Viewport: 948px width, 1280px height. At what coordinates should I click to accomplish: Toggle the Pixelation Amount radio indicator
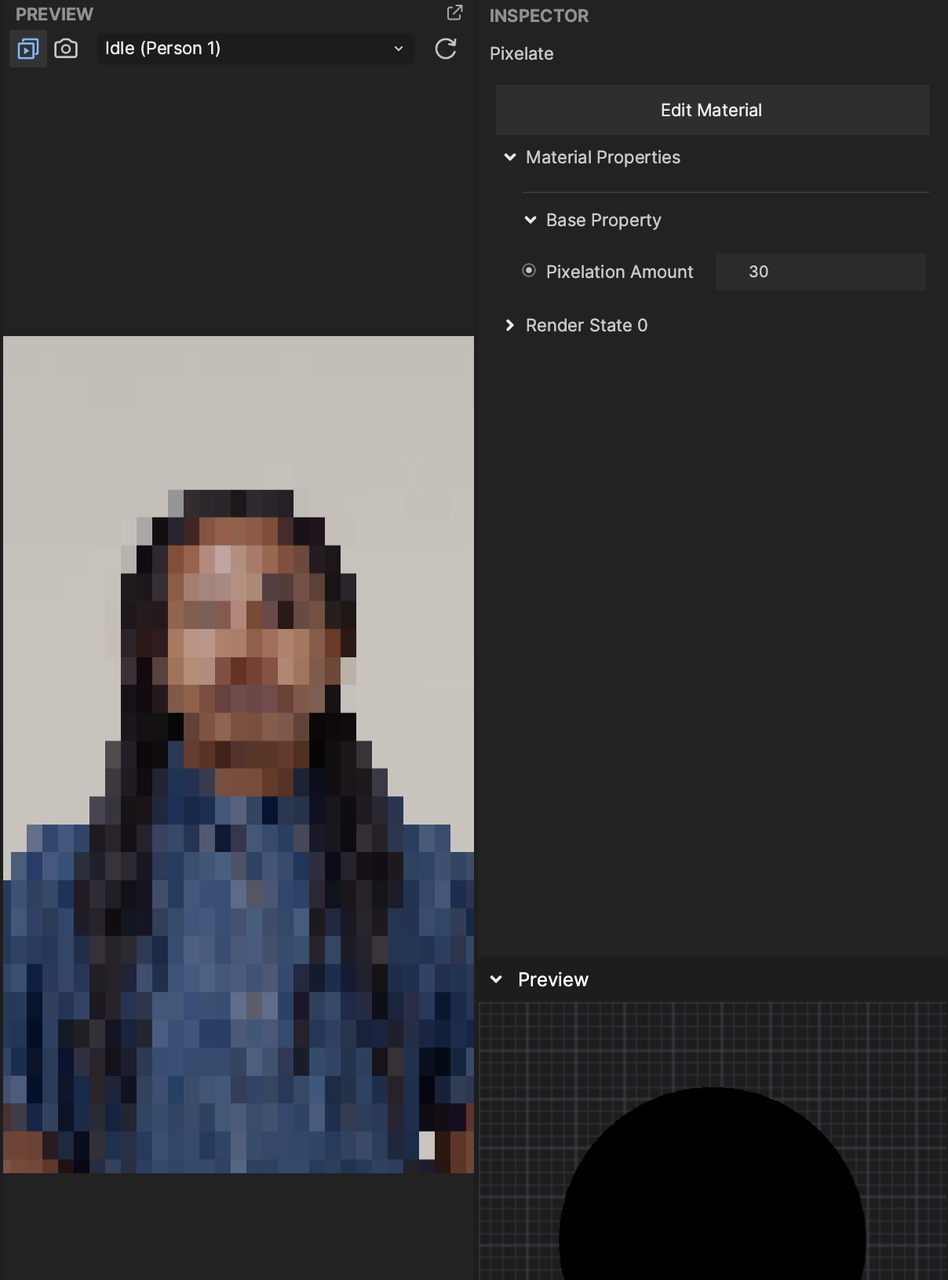[x=529, y=270]
